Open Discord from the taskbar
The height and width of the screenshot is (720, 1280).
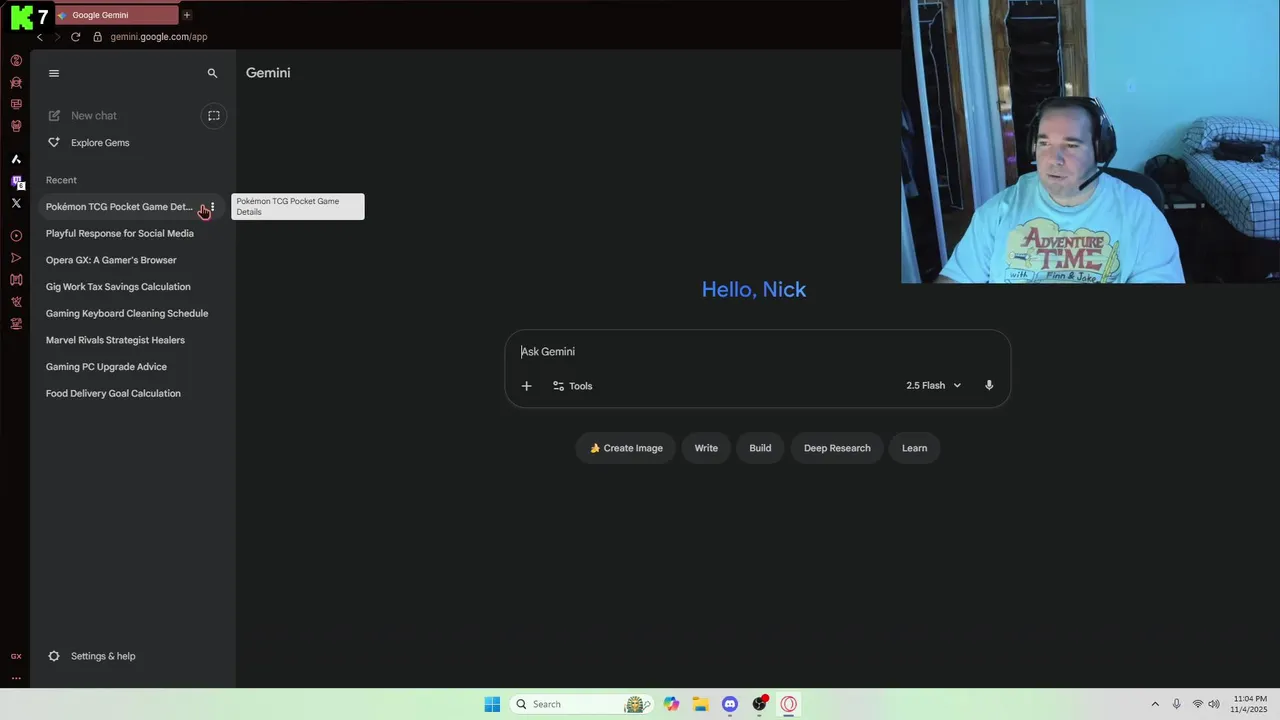coord(730,704)
